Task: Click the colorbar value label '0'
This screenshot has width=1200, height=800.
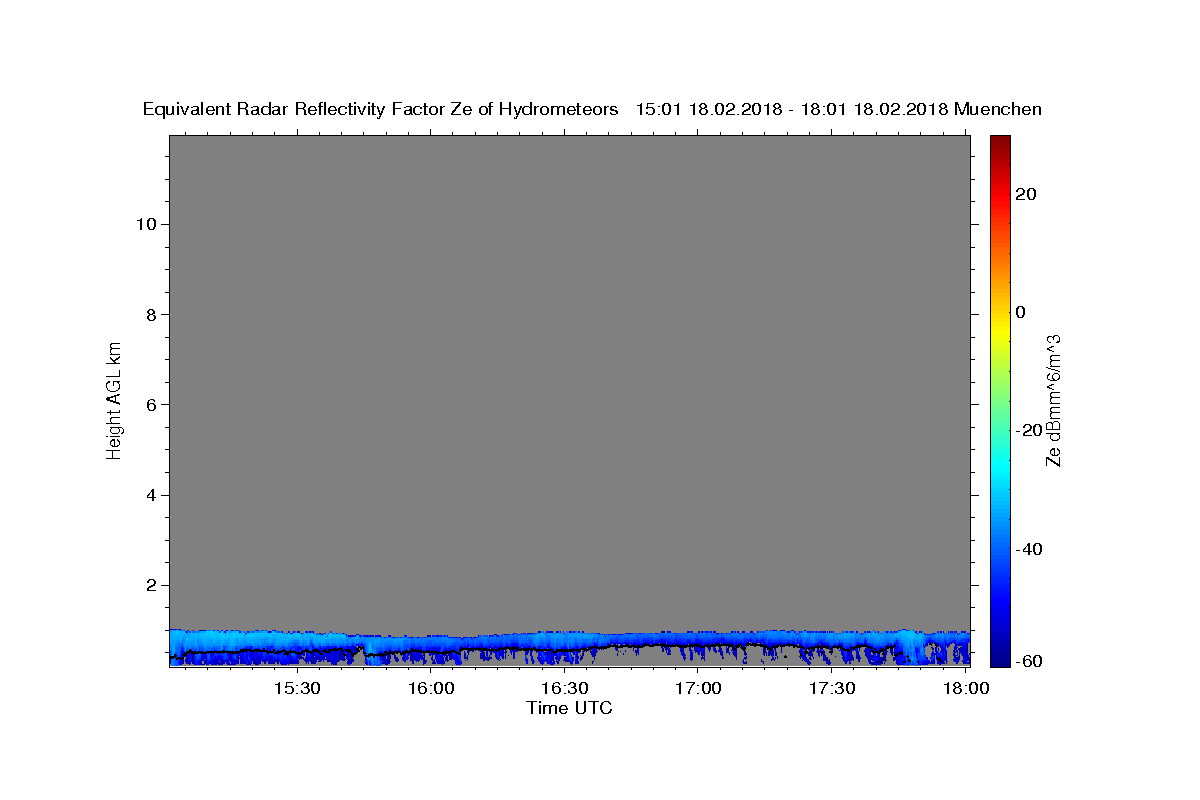Action: coord(1021,312)
